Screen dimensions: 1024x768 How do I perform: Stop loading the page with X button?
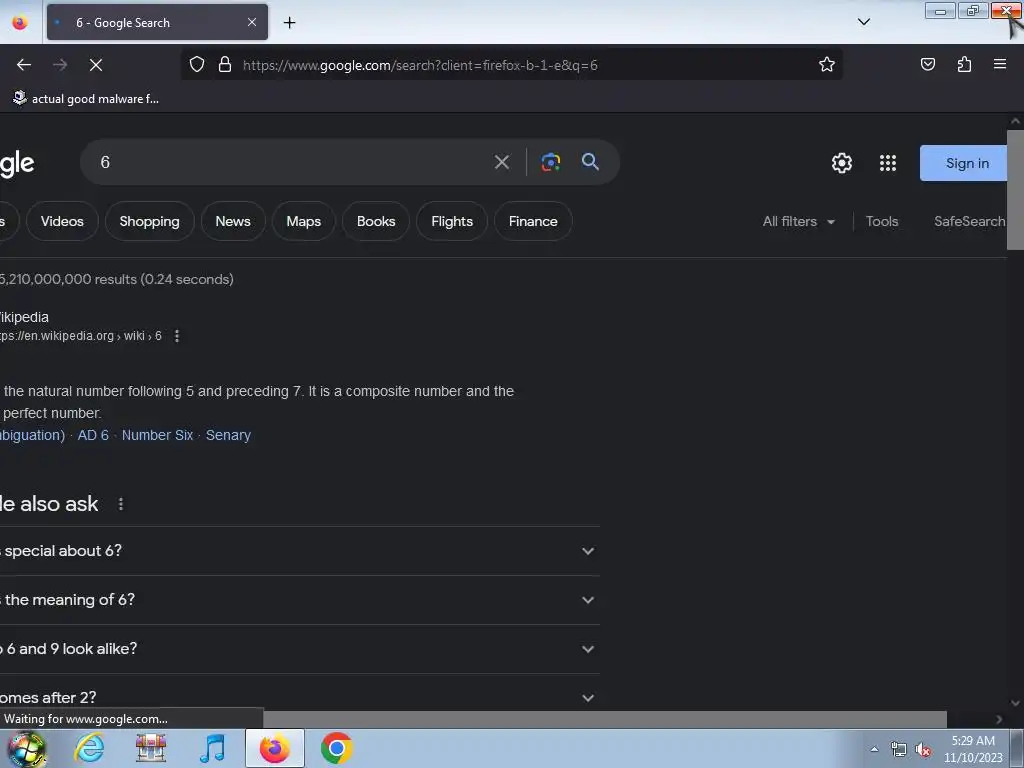(x=96, y=65)
